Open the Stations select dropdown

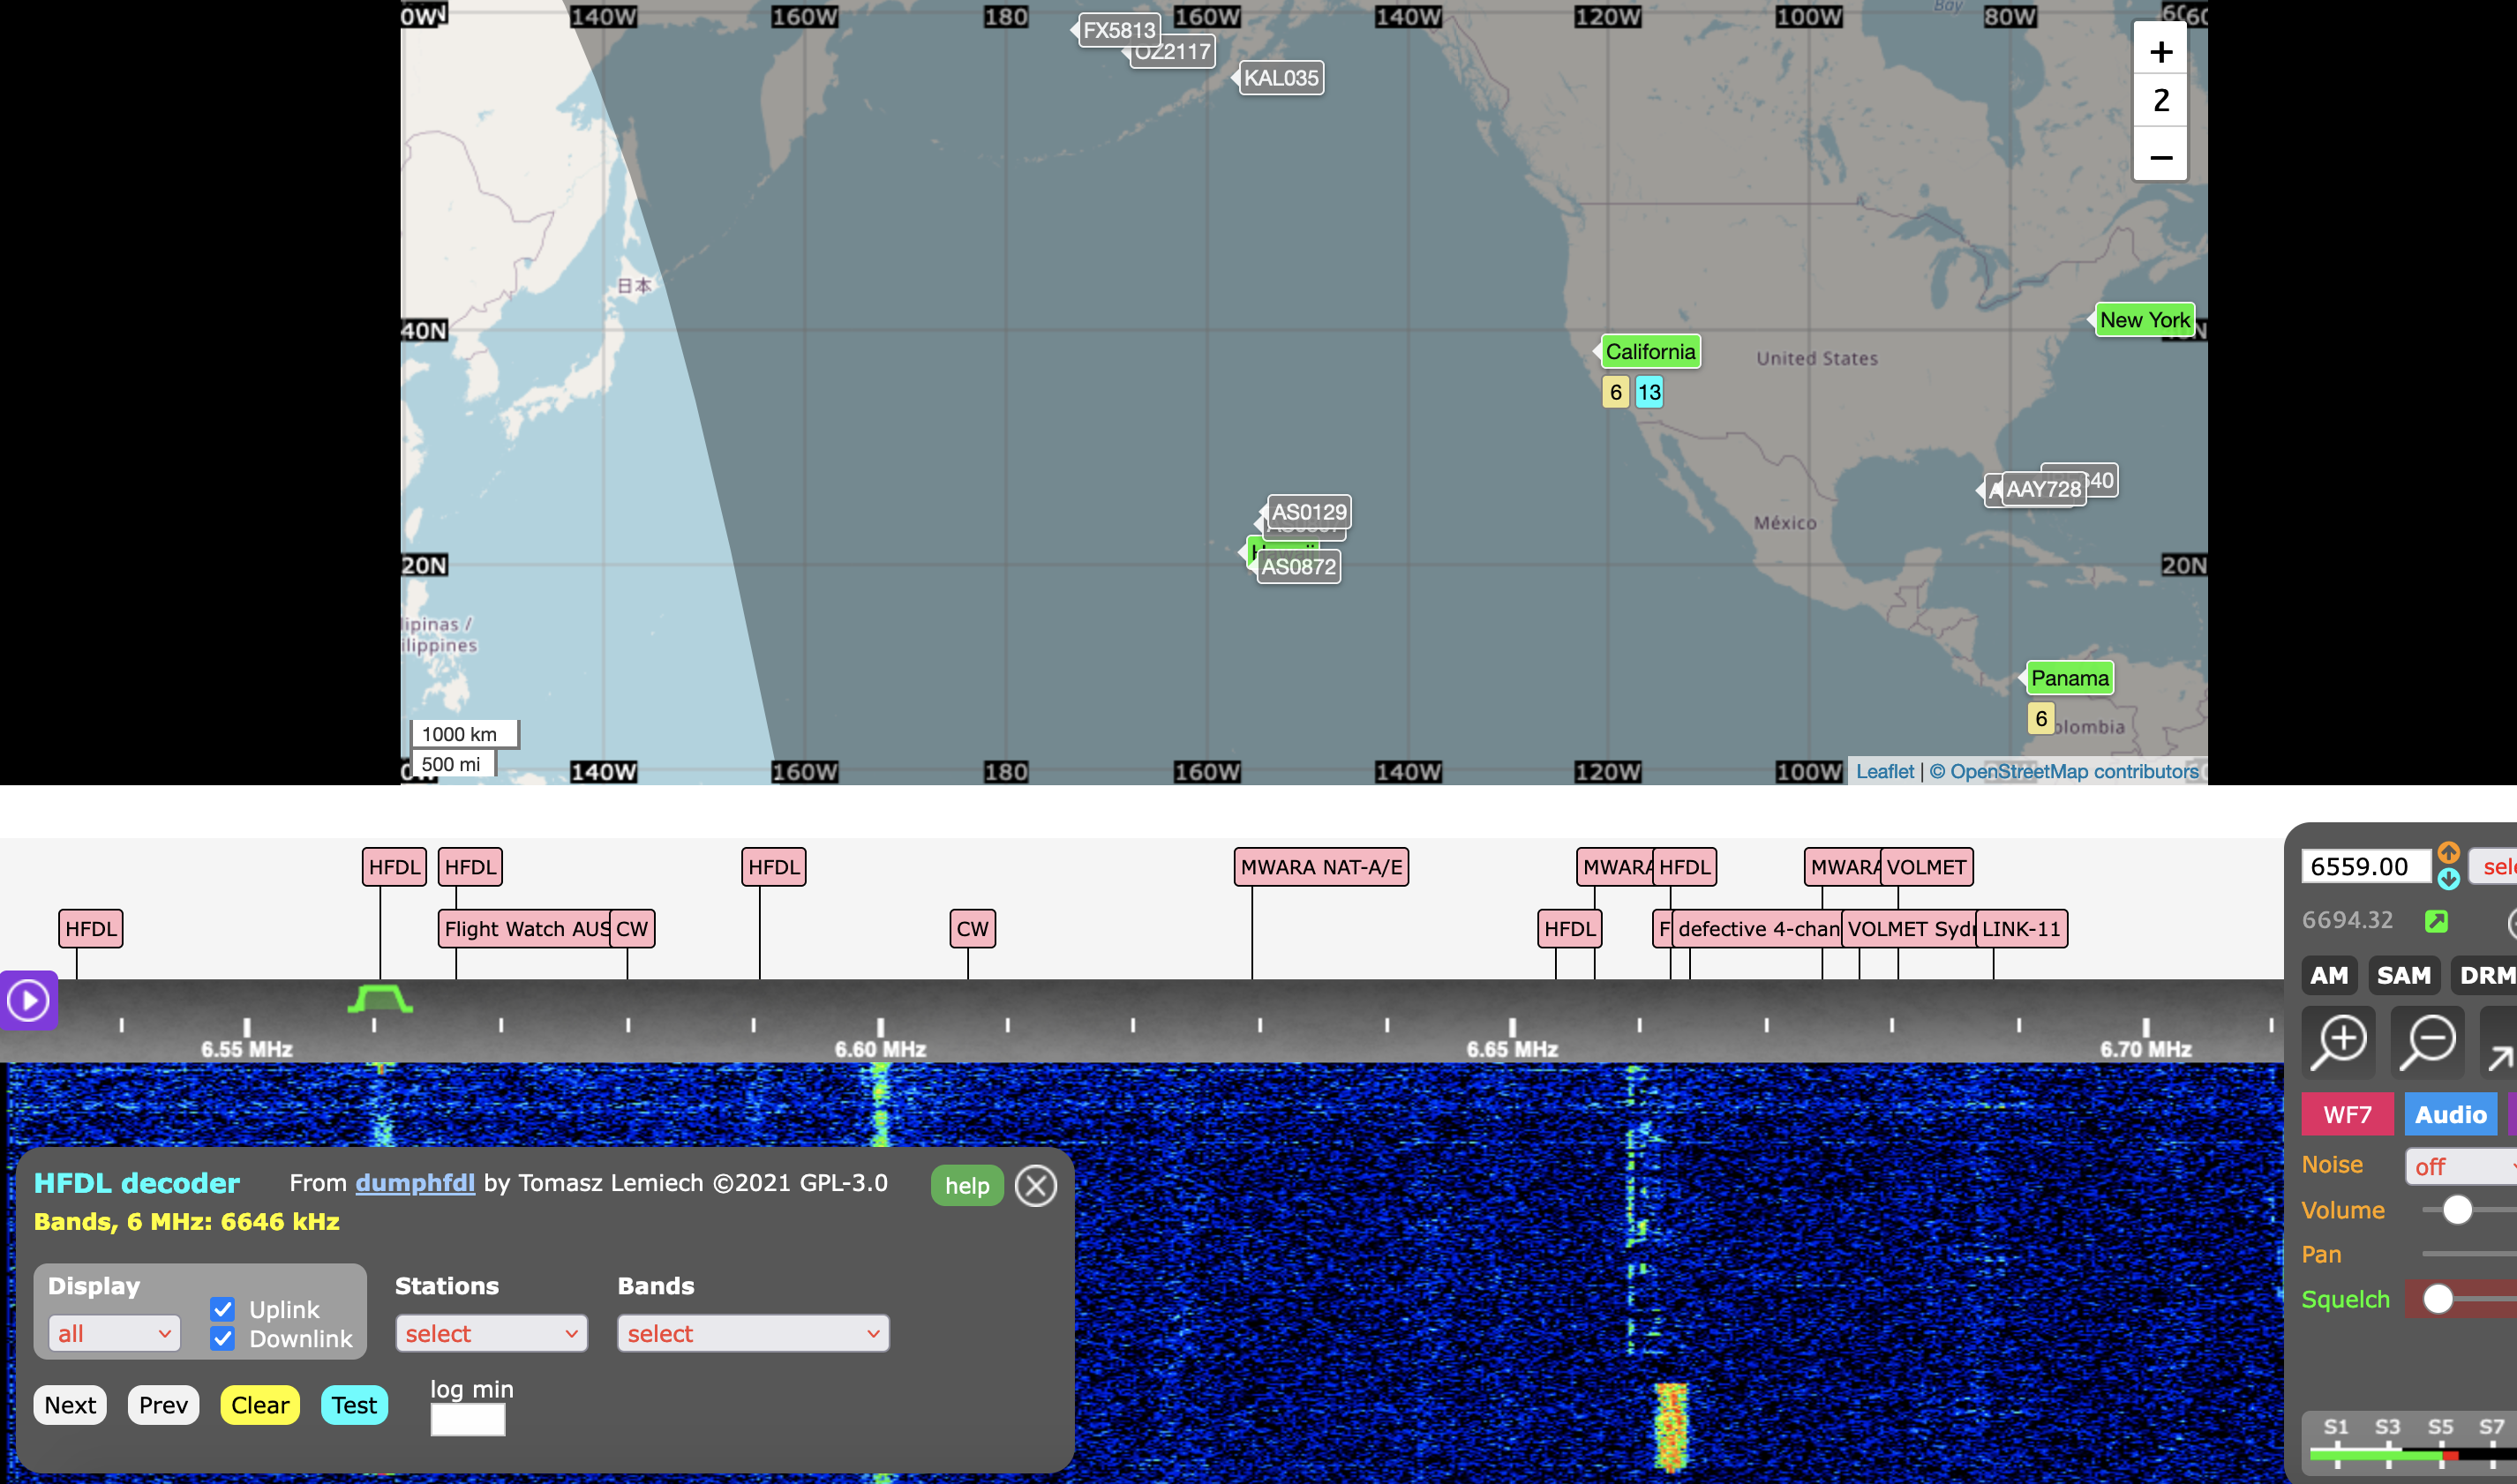[x=491, y=1333]
